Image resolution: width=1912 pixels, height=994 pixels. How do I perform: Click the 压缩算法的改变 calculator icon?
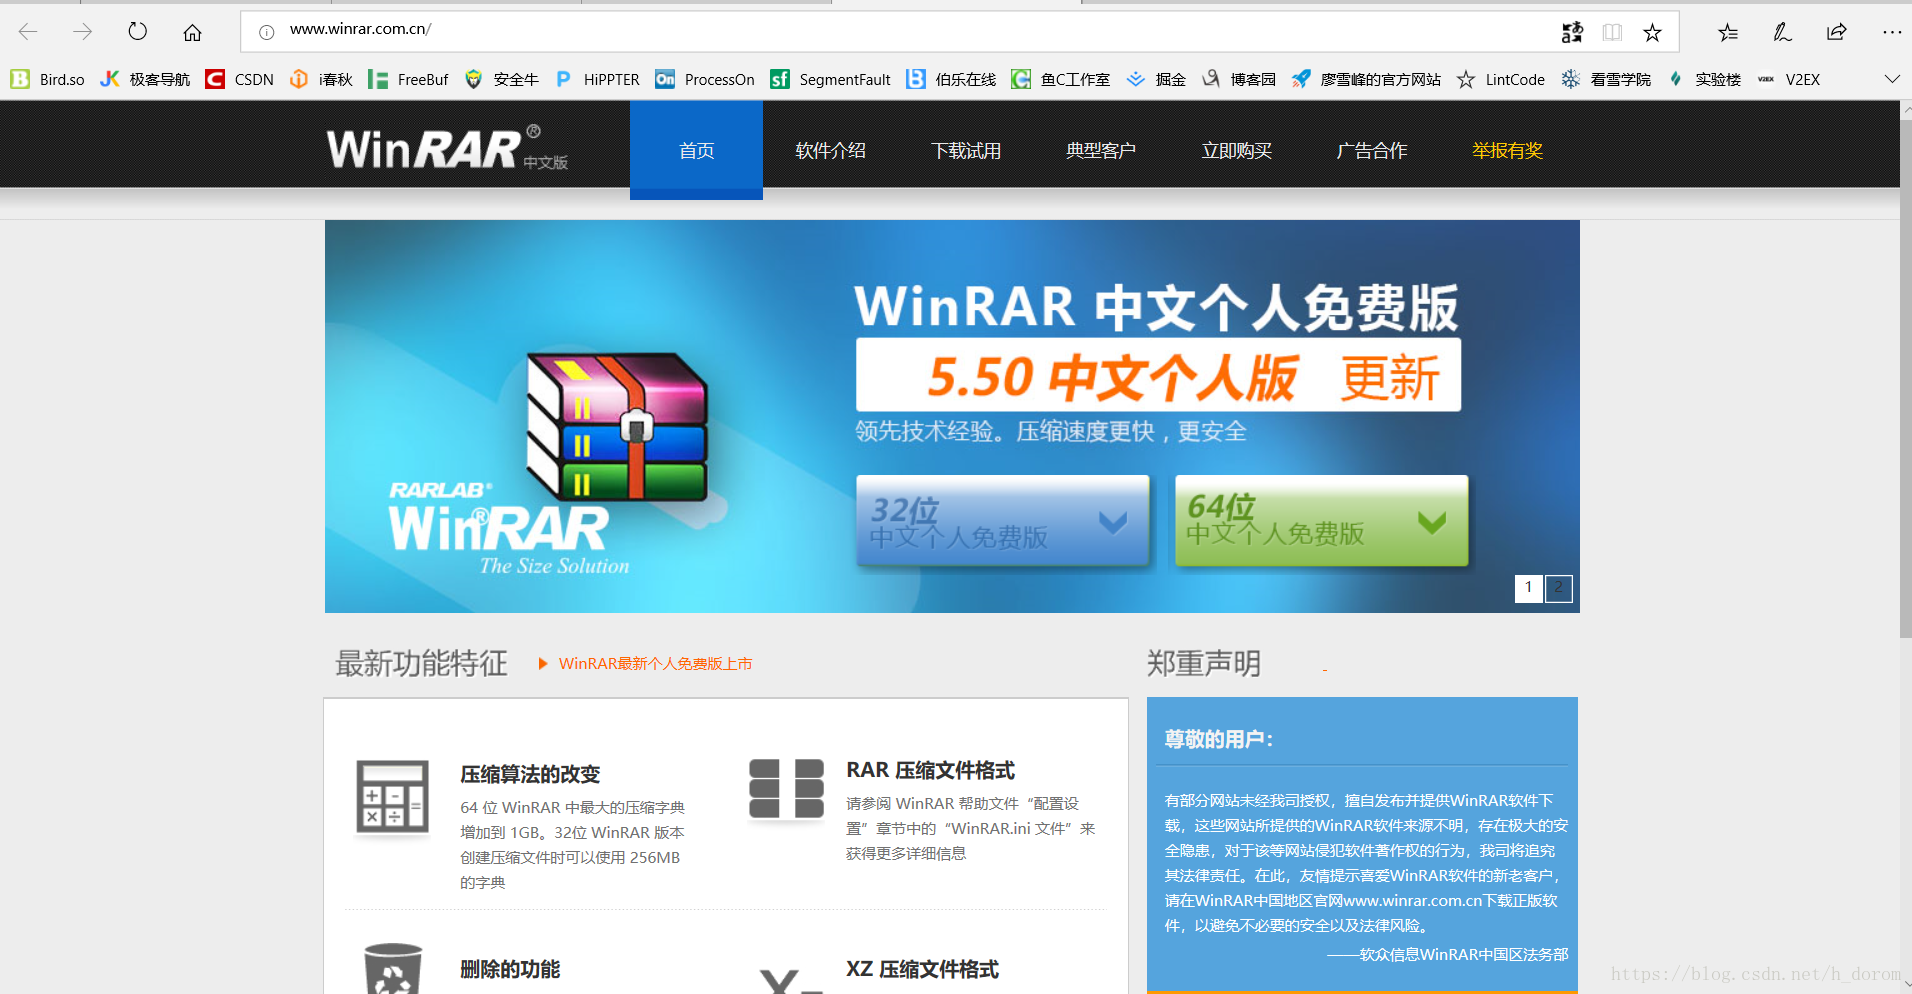point(393,797)
